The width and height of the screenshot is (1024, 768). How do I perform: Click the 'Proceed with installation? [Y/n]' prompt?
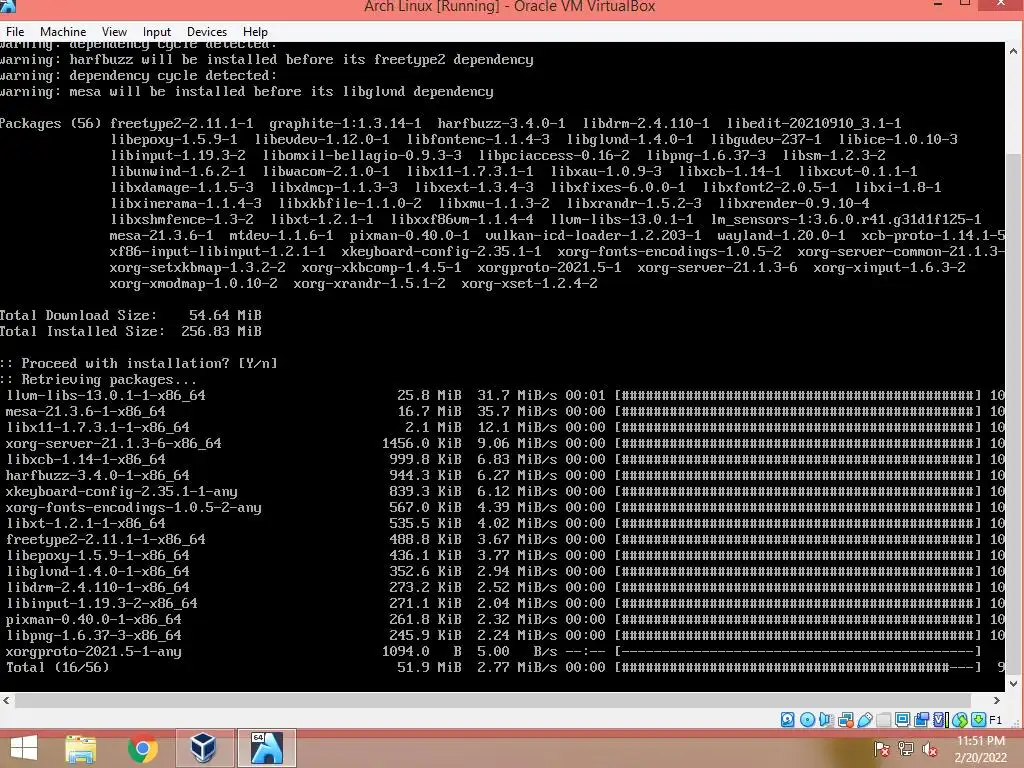[x=138, y=363]
